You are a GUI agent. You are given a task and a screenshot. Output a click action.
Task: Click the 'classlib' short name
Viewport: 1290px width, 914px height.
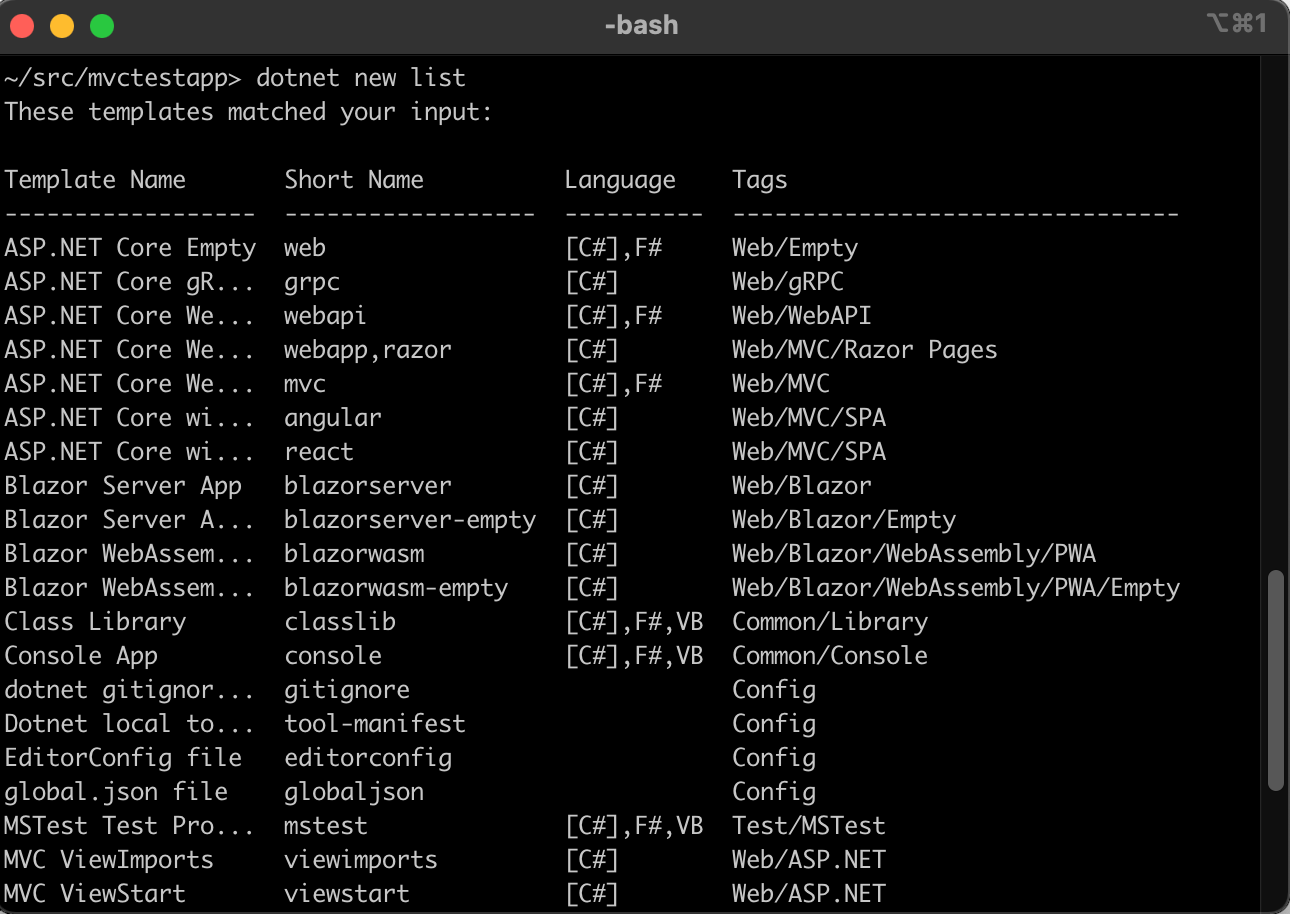340,622
